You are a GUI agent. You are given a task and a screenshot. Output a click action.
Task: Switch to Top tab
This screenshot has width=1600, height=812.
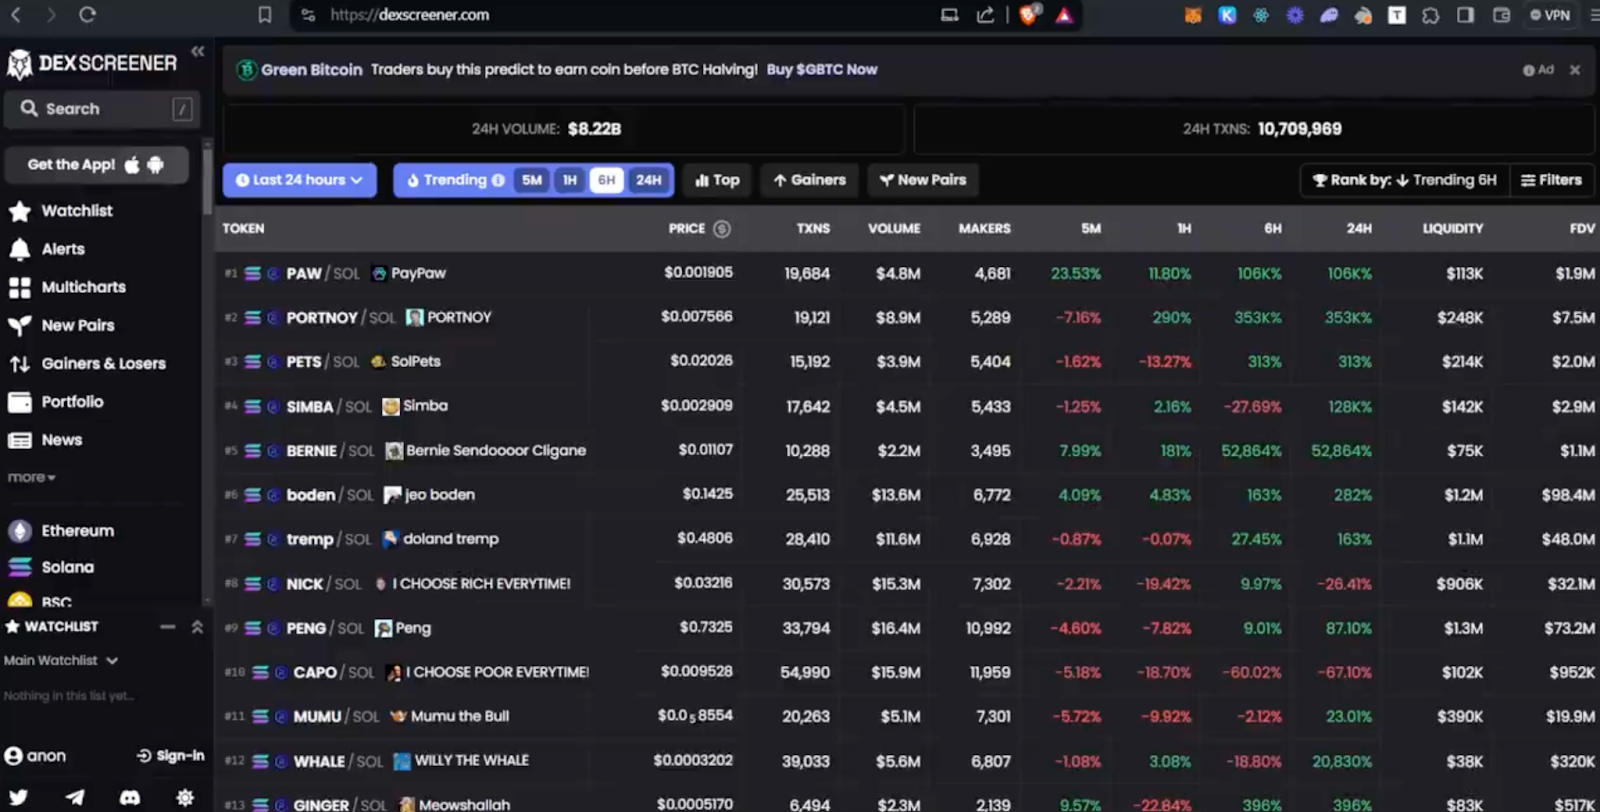click(x=717, y=180)
